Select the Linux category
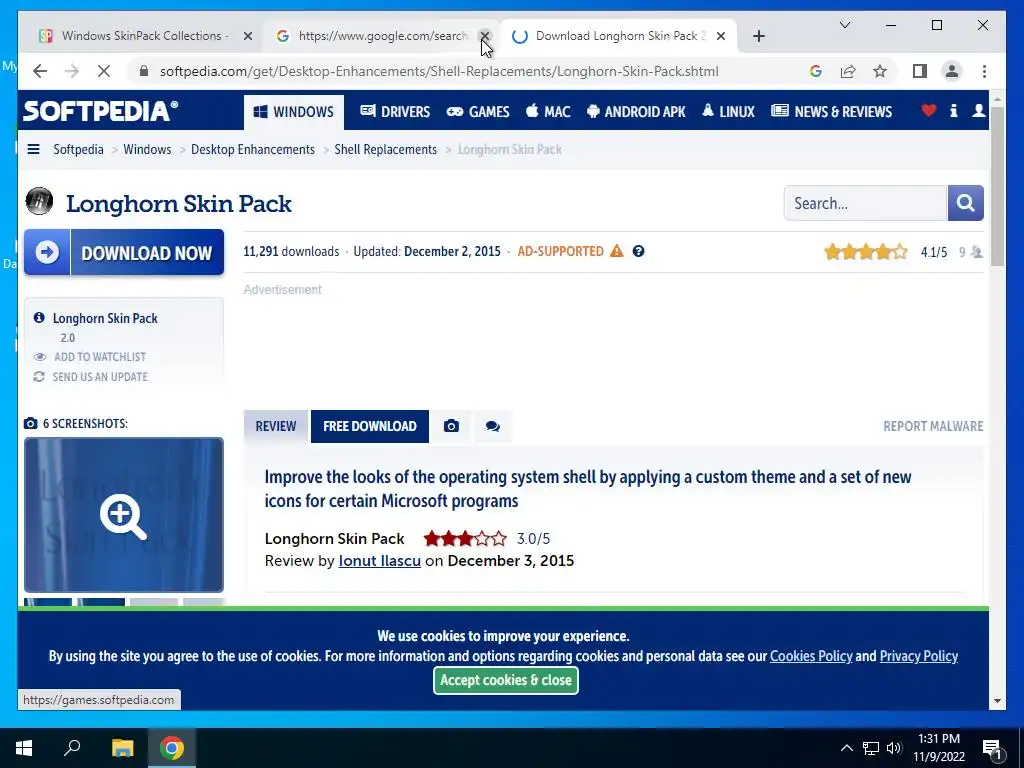1024x768 pixels. pyautogui.click(x=728, y=112)
